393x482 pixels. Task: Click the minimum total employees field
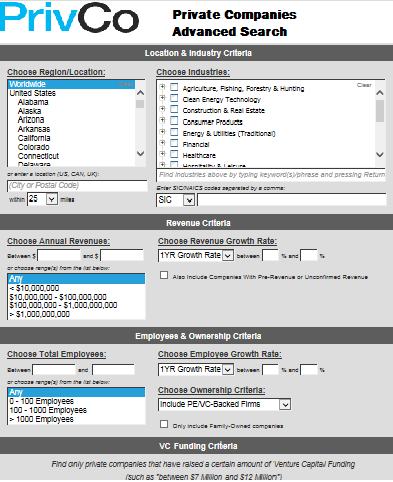pos(54,370)
